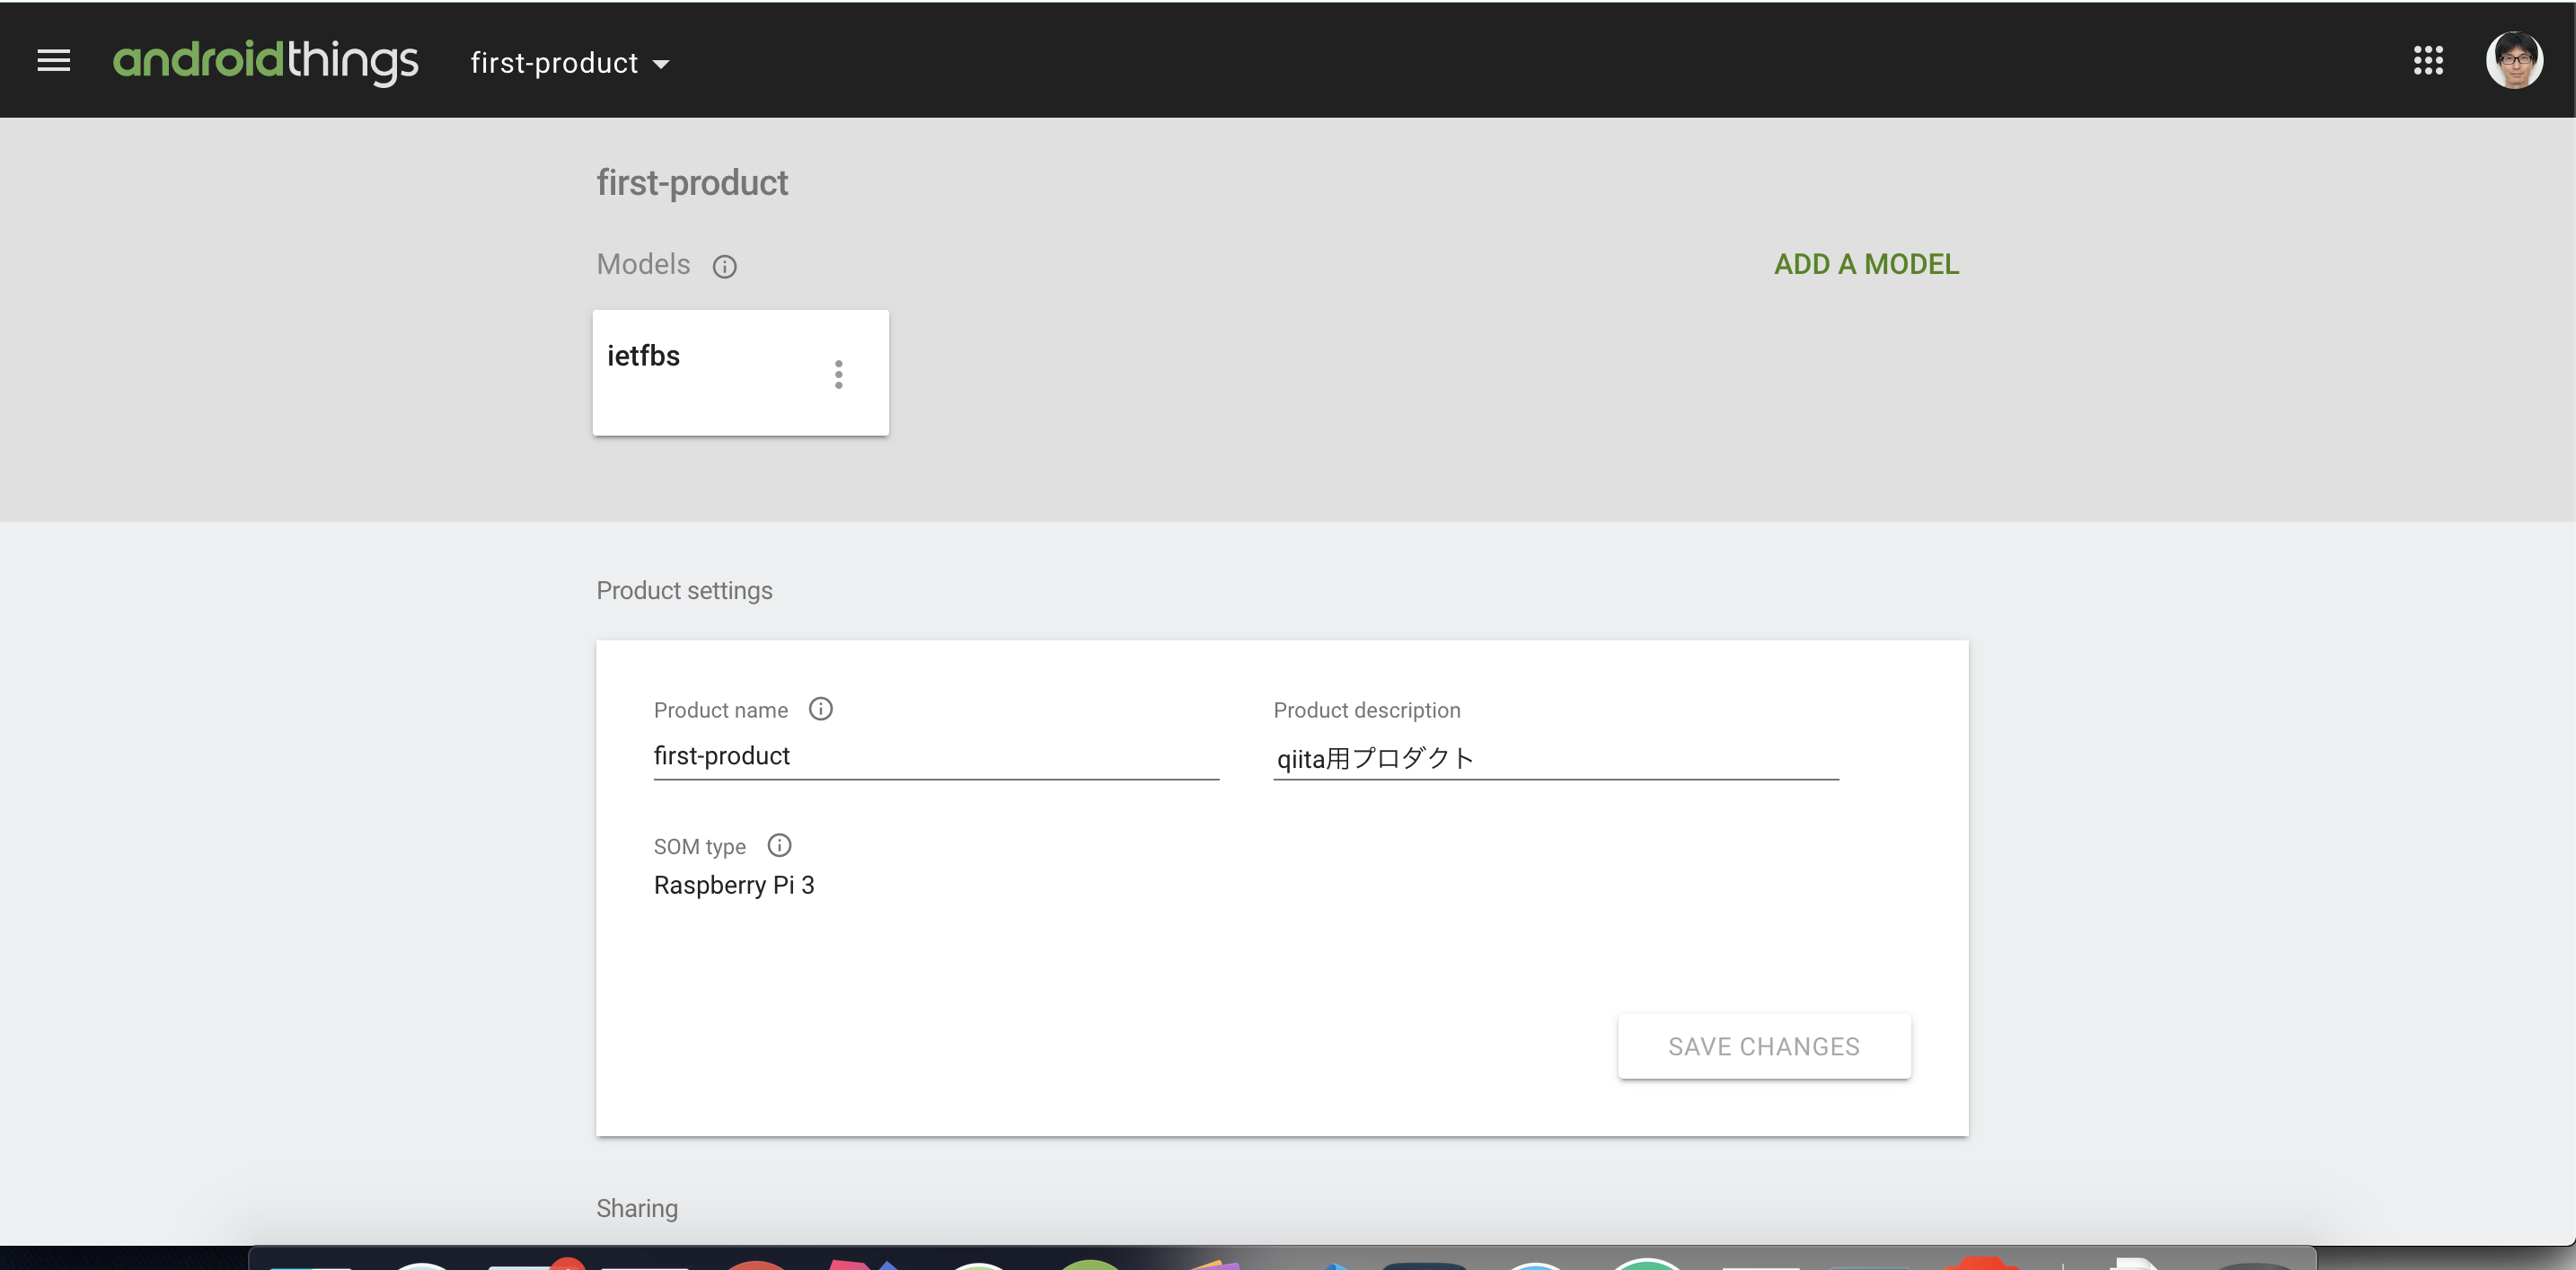Screen dimensions: 2576x1270
Task: Show info tooltip for Product name
Action: click(x=820, y=709)
